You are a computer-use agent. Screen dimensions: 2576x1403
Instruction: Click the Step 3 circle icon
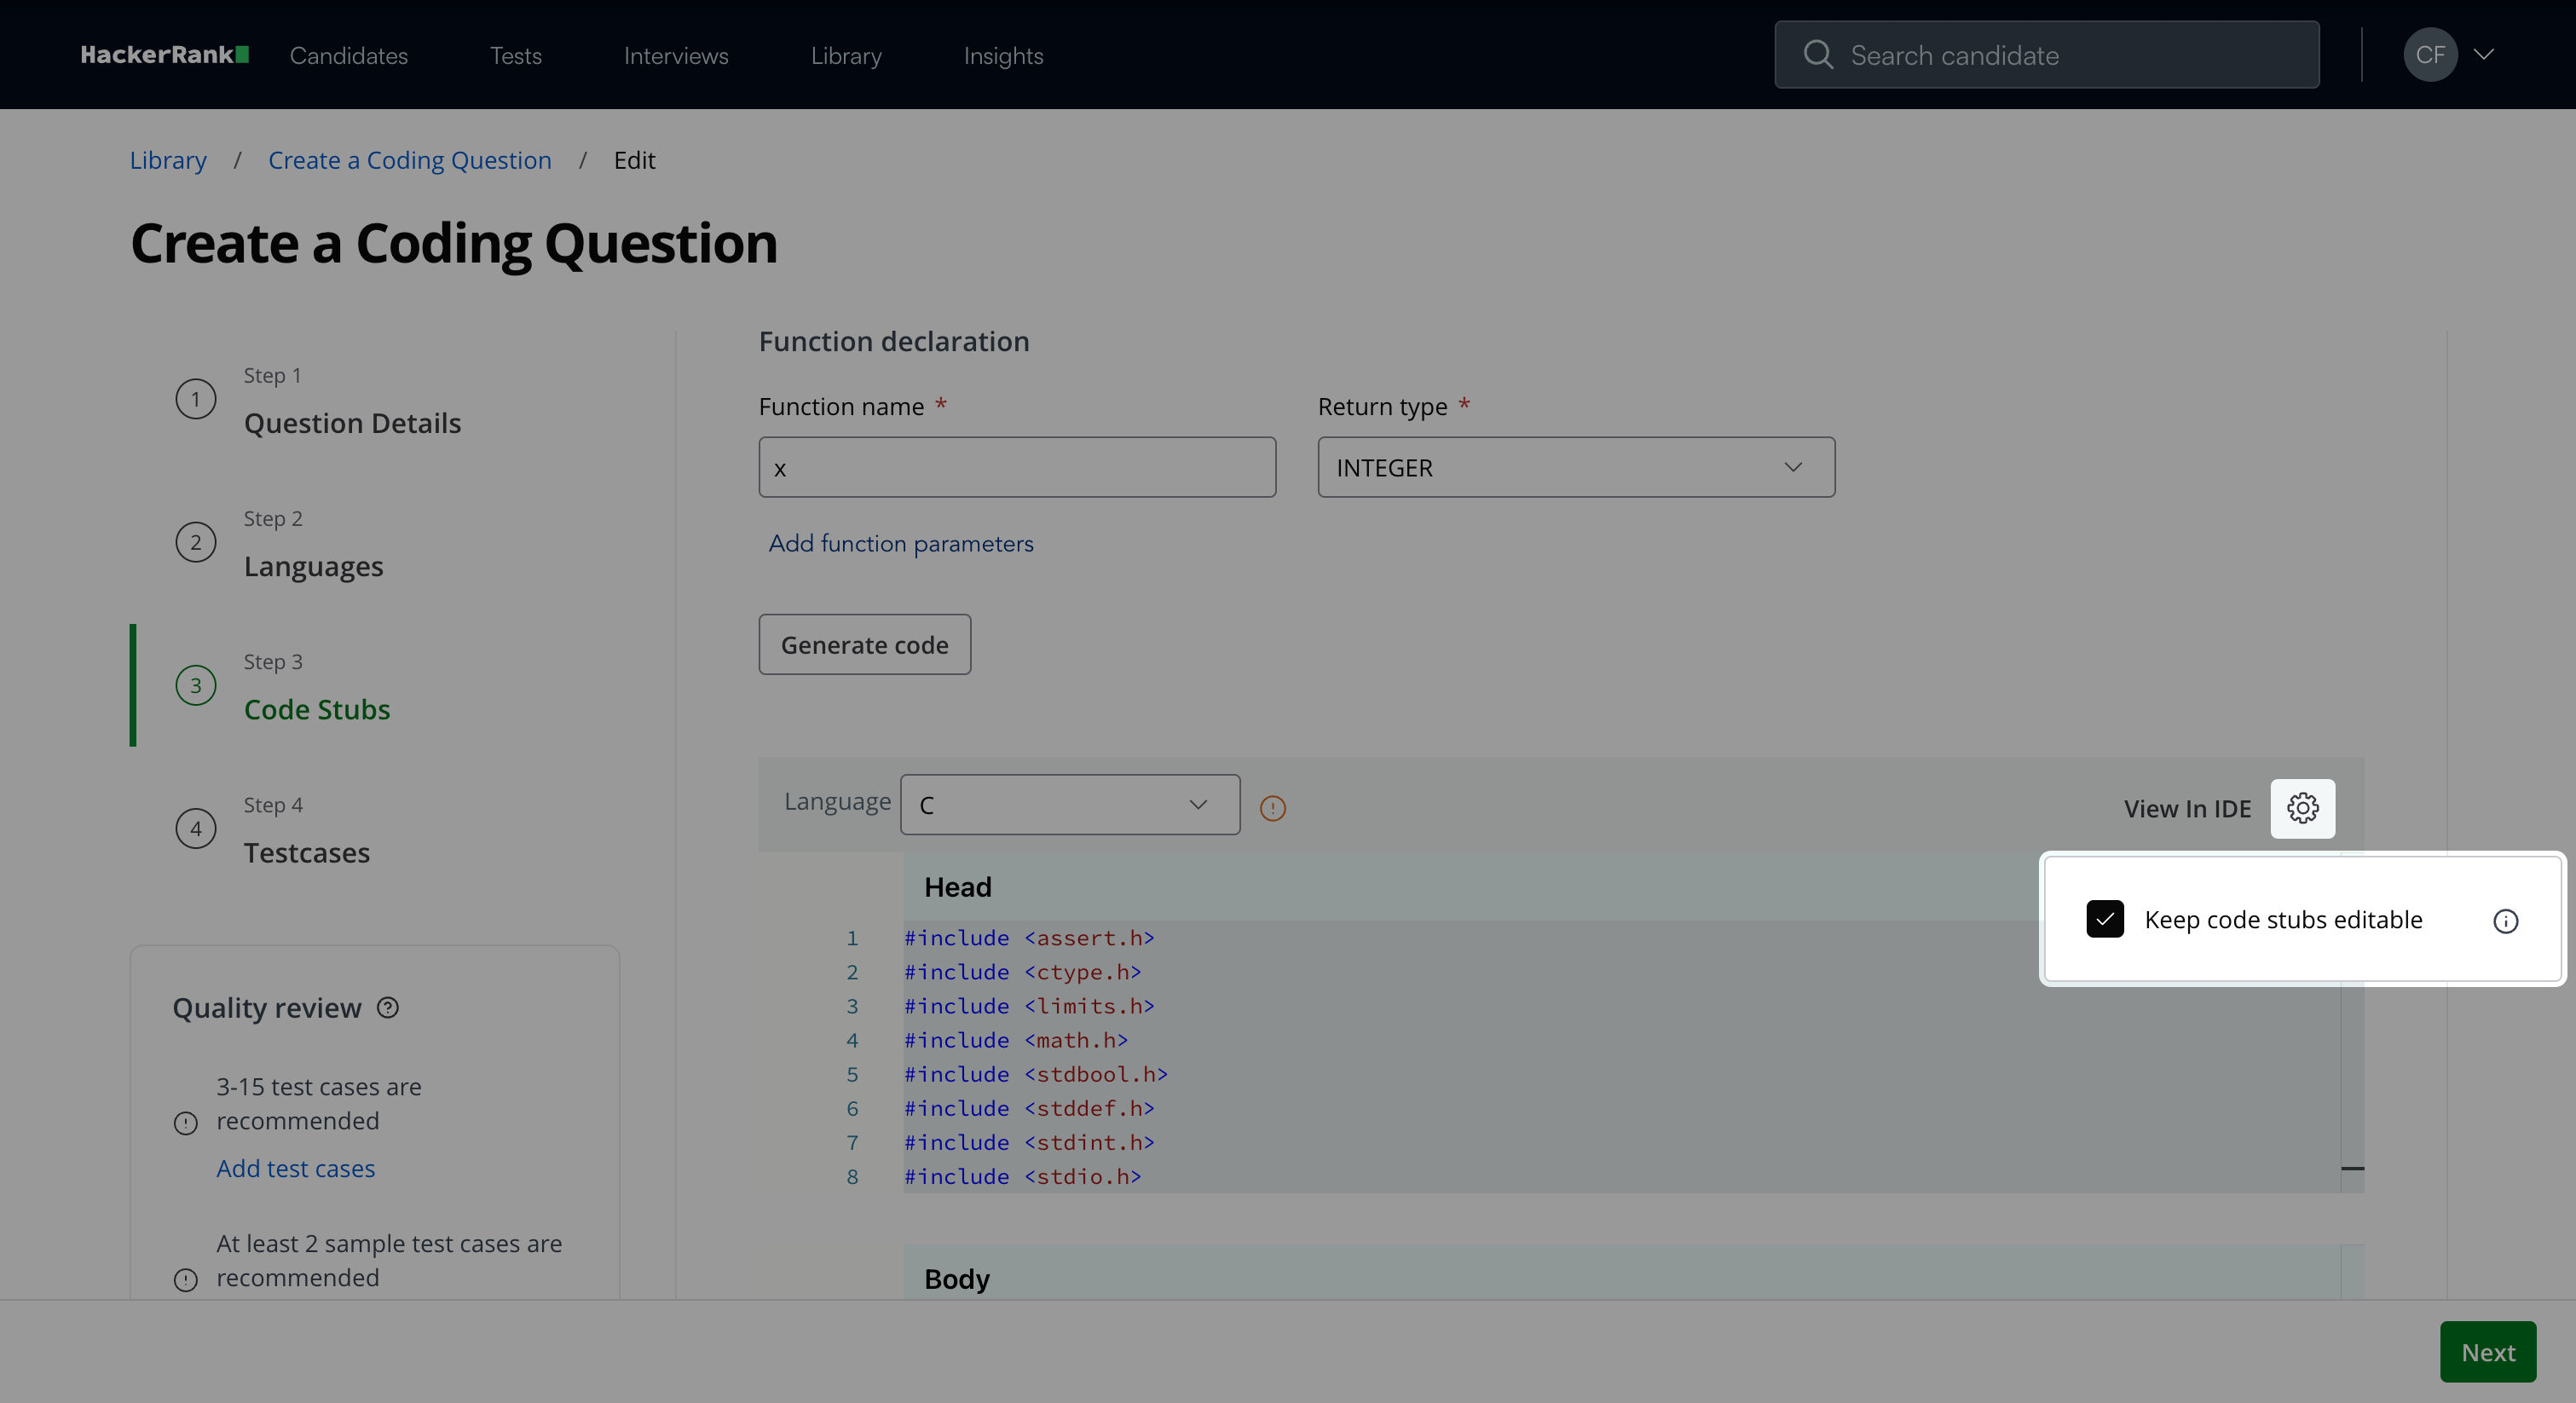[x=196, y=686]
